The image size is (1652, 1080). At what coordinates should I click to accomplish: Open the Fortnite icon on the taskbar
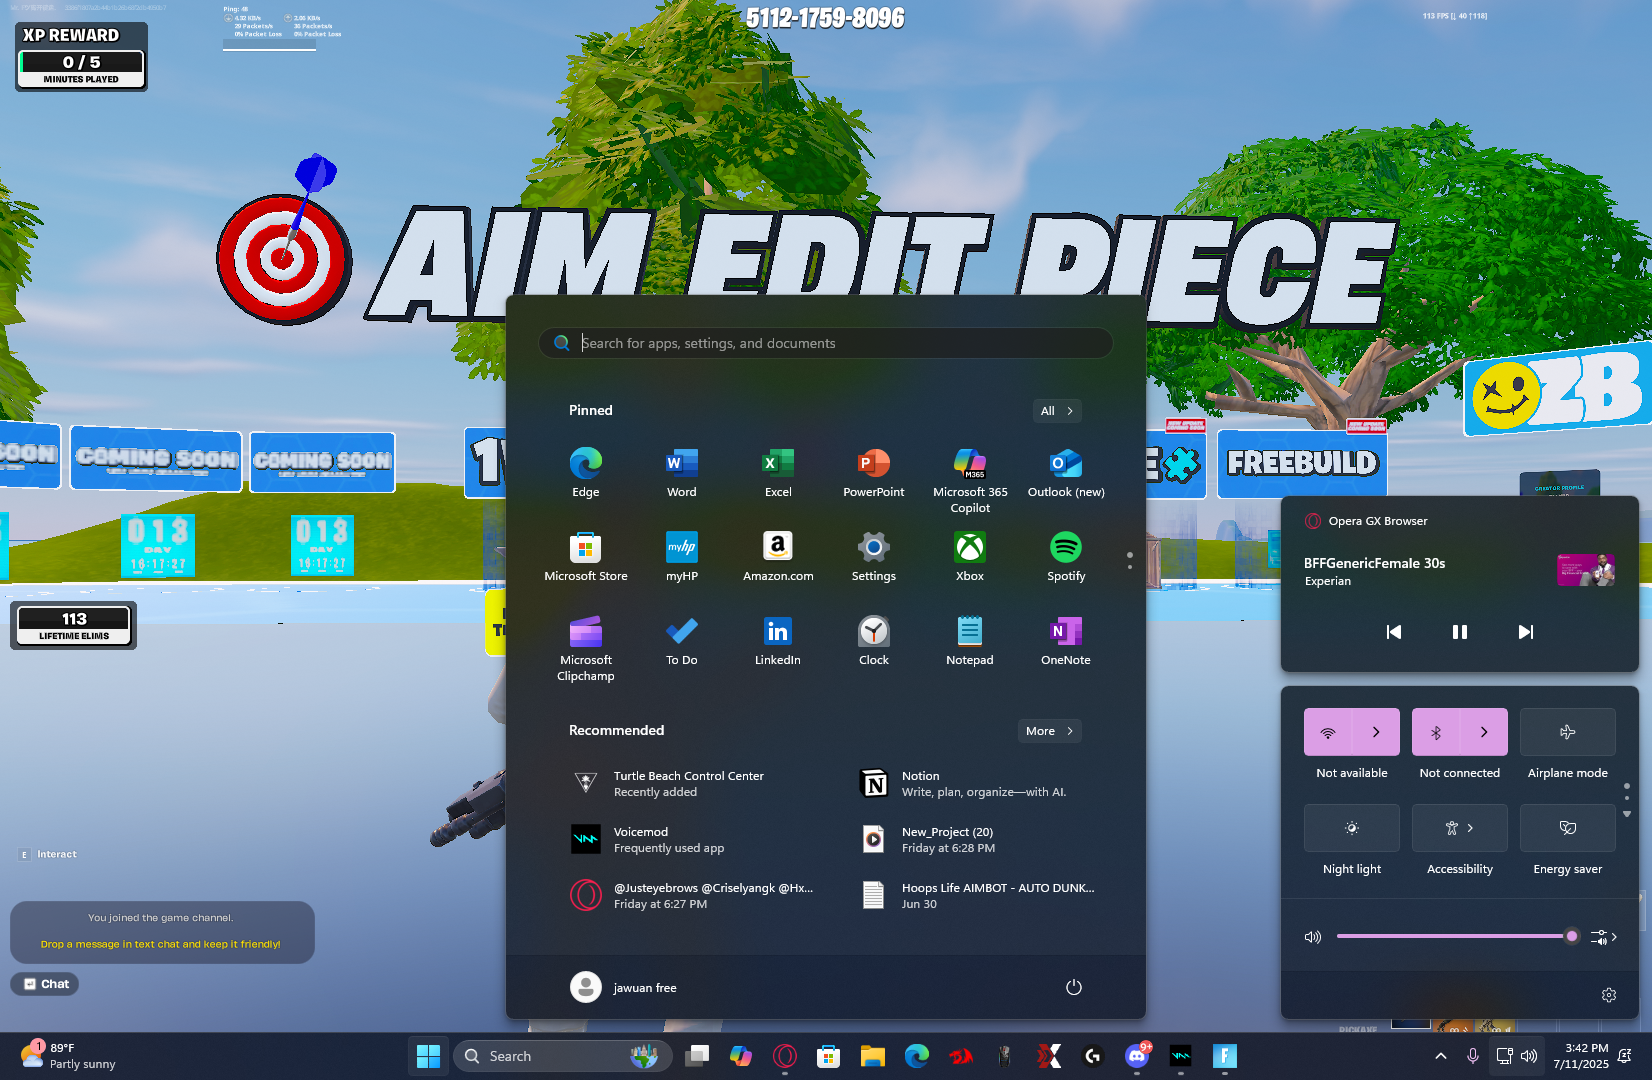(x=1225, y=1056)
